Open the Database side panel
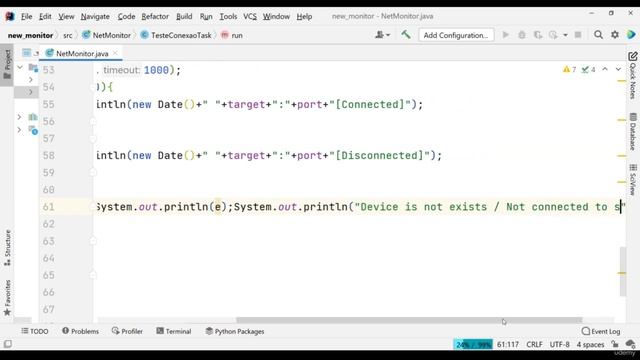Screen dimensions: 640x360 tap(633, 132)
